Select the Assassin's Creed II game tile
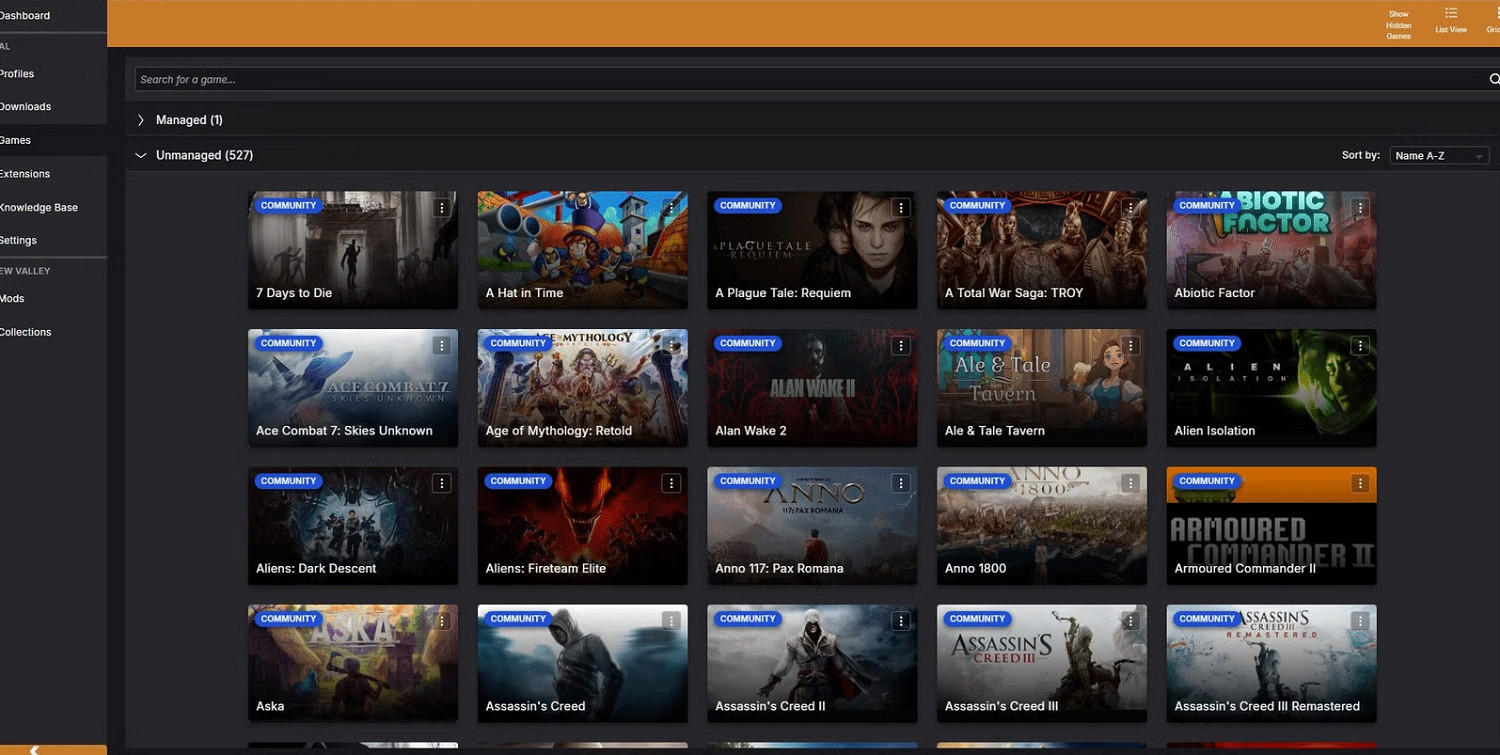 pyautogui.click(x=811, y=662)
